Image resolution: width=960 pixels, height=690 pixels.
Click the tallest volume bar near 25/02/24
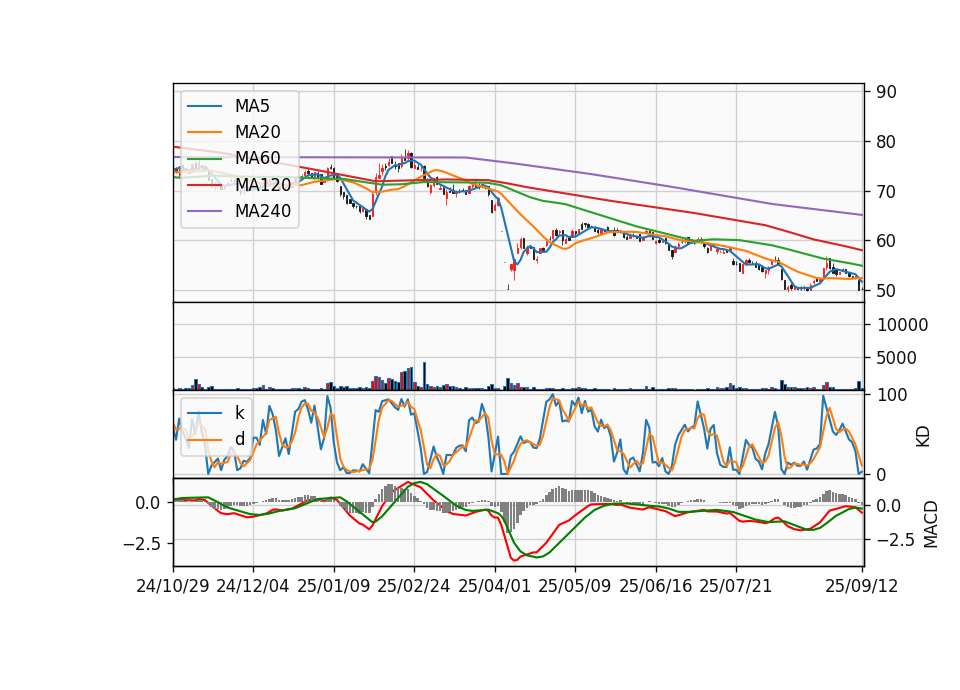click(x=424, y=376)
